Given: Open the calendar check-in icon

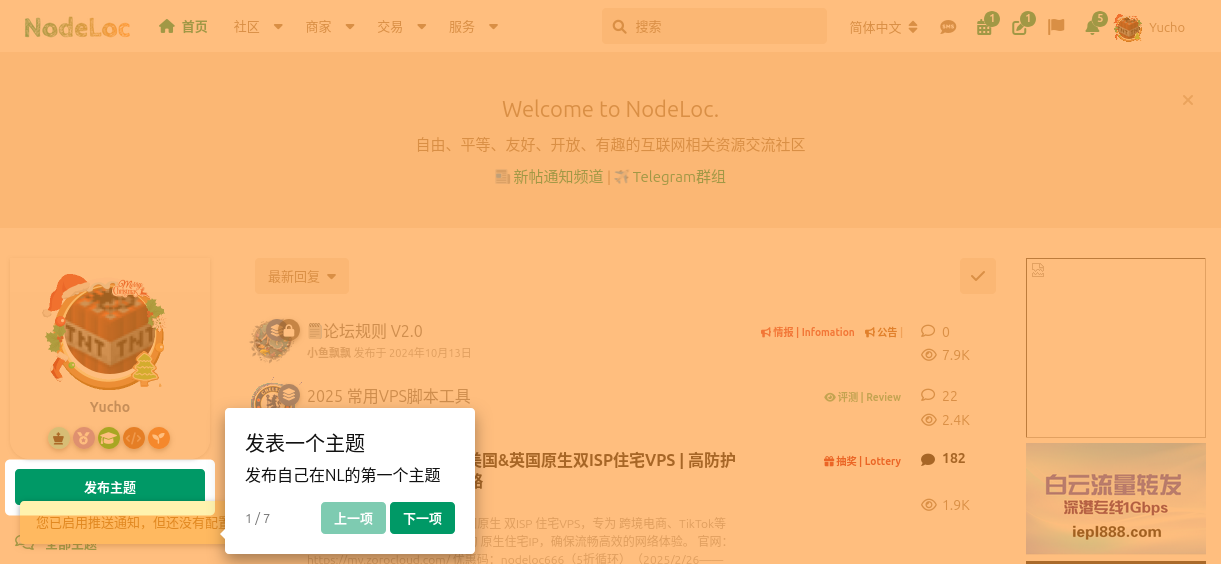Looking at the screenshot, I should click(x=984, y=28).
